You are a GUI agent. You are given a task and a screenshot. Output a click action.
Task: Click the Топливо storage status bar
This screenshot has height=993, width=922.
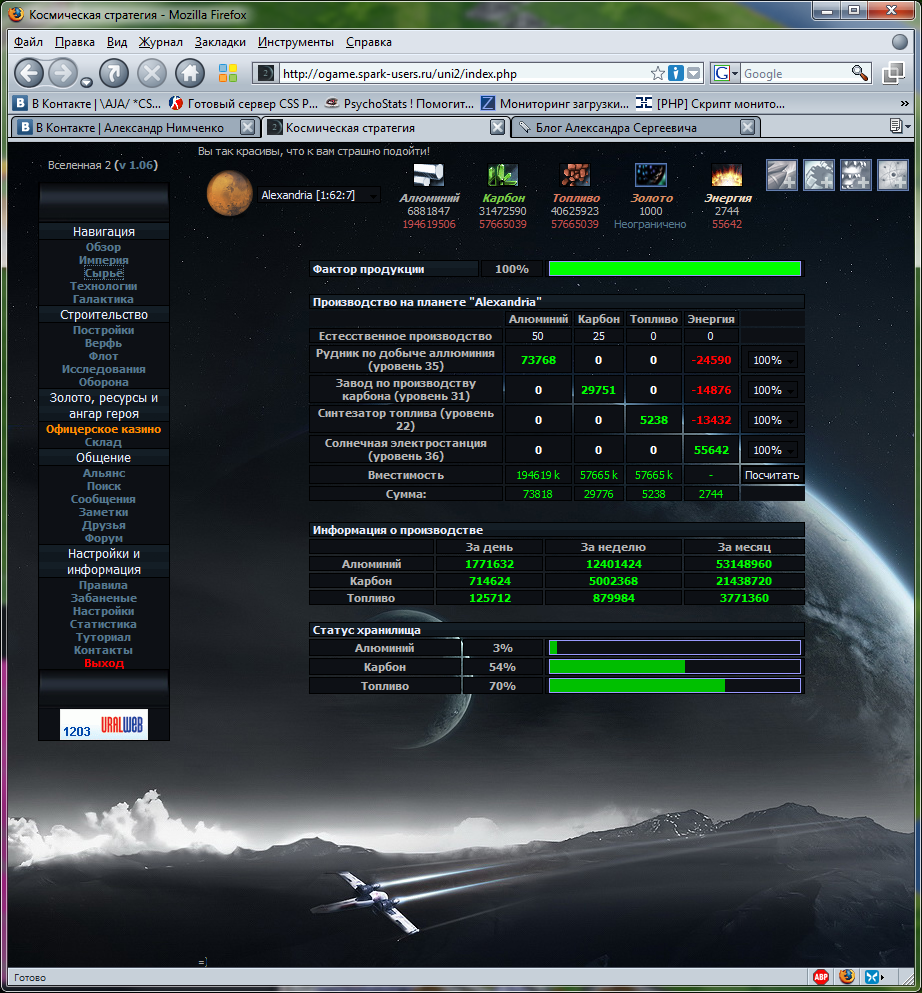pyautogui.click(x=675, y=686)
